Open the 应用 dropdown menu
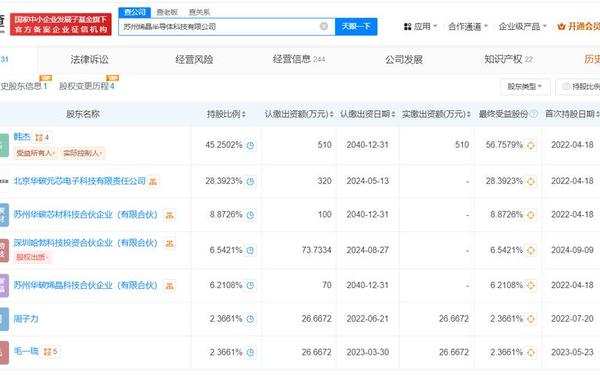The width and height of the screenshot is (600, 375). 421,26
